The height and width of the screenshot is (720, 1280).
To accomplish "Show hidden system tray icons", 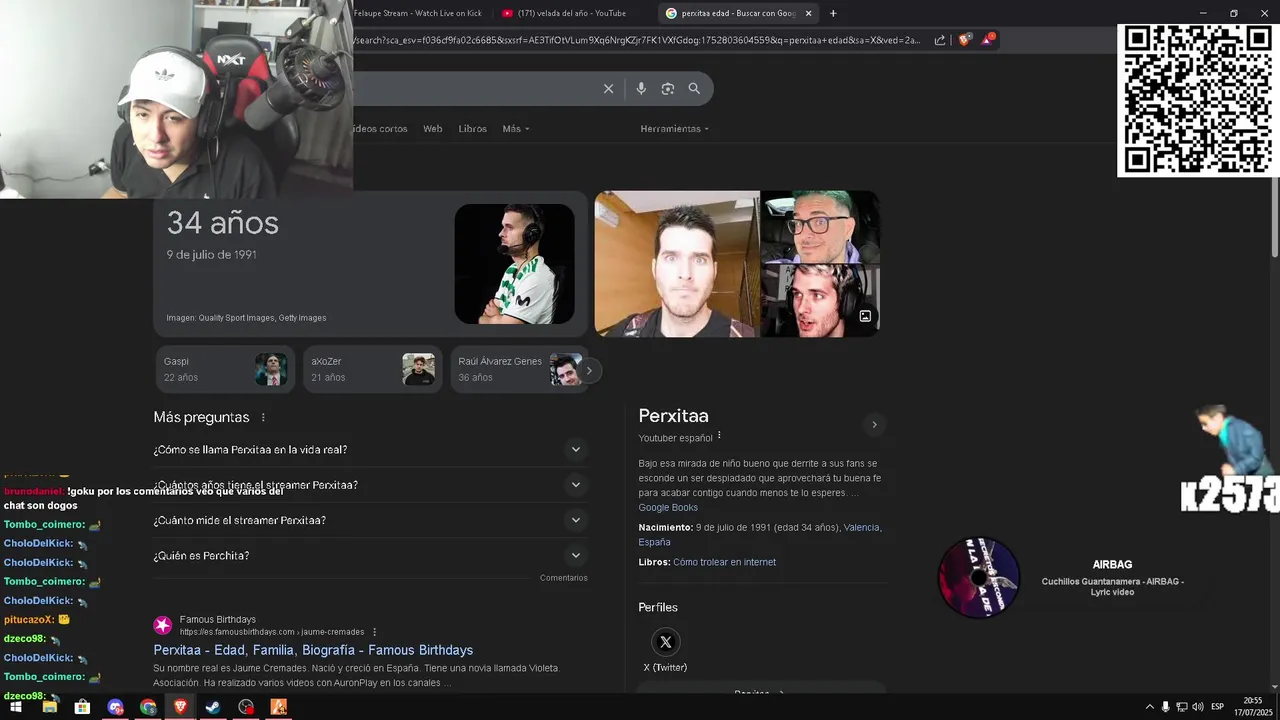I will (1149, 707).
